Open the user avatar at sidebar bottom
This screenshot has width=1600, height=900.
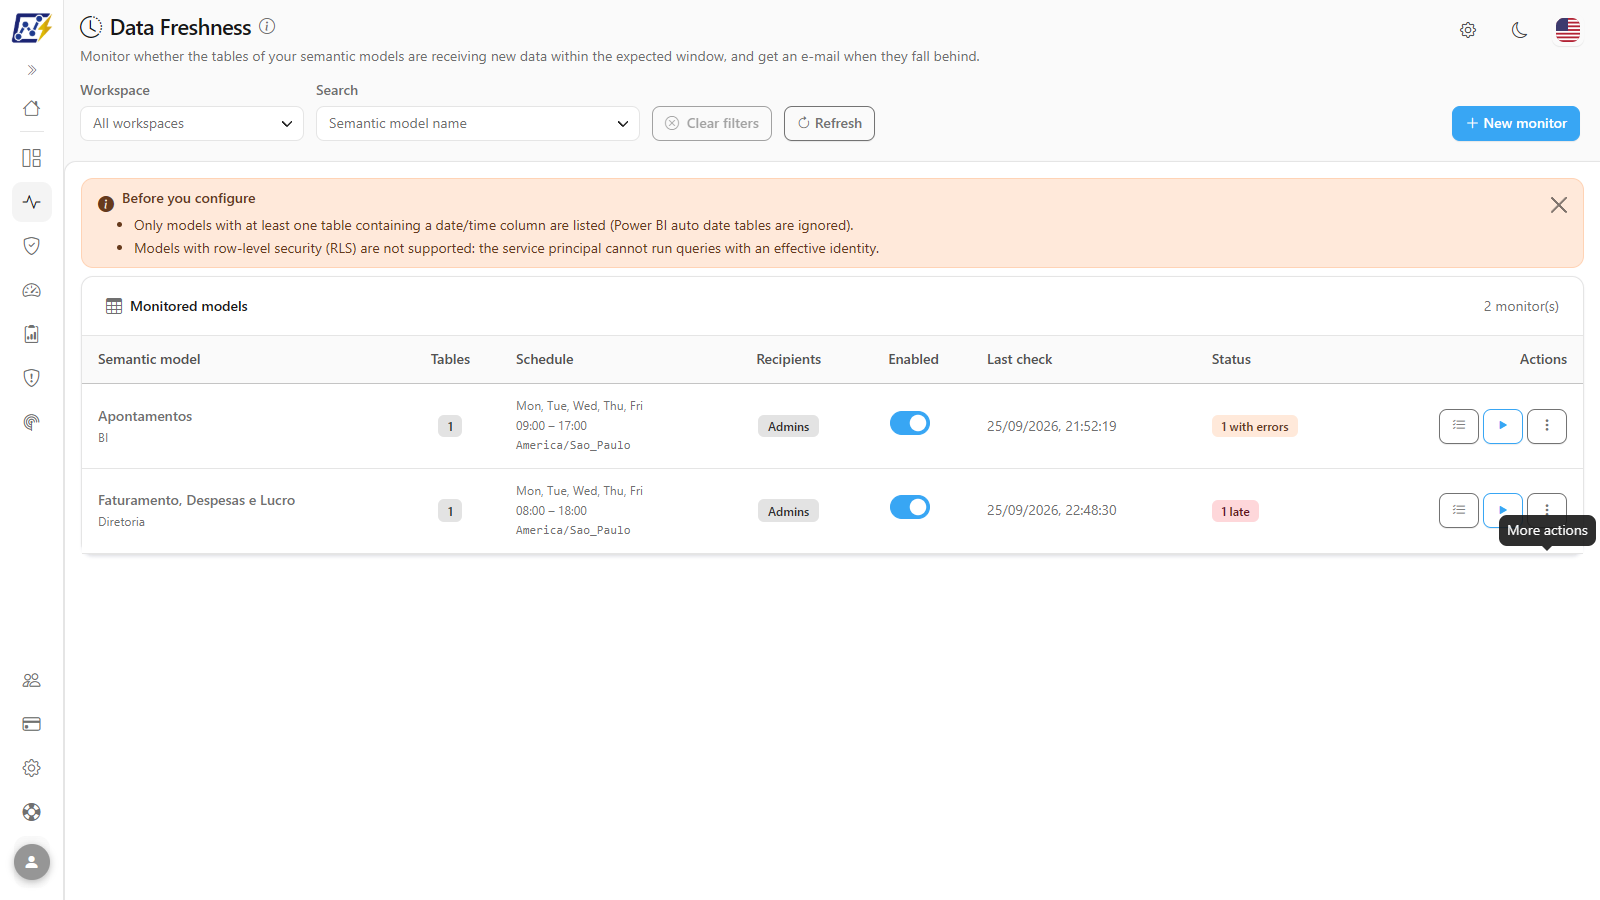32,862
